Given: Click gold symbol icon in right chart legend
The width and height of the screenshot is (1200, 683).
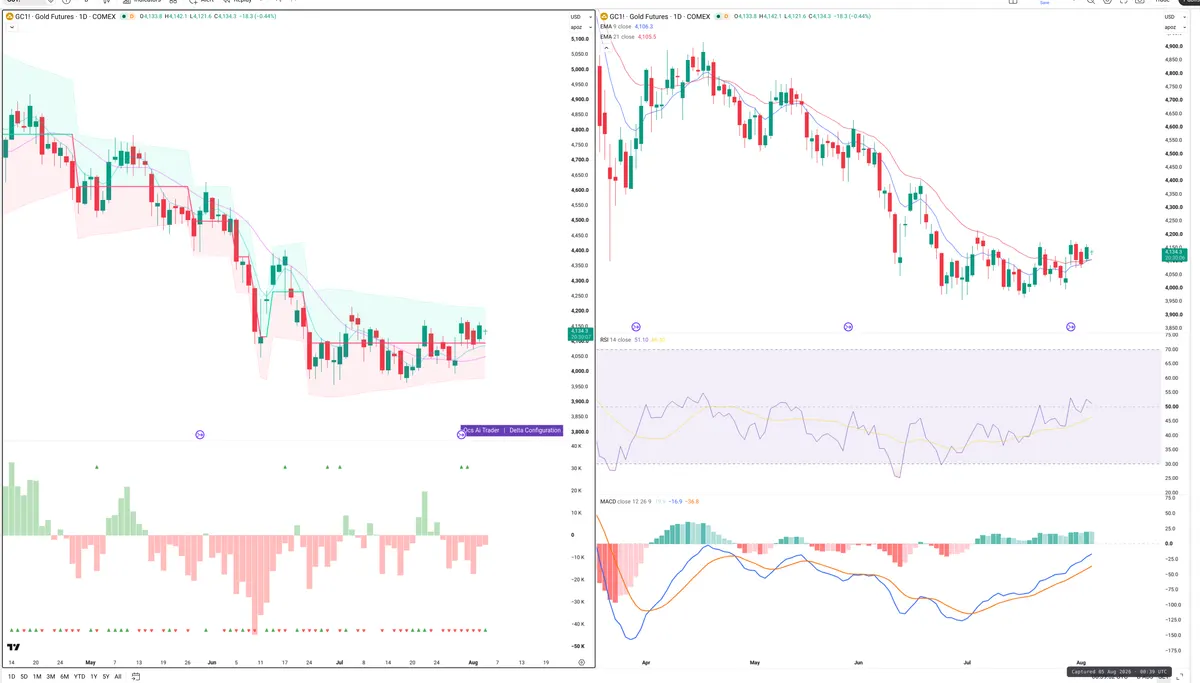Looking at the screenshot, I should pos(604,17).
